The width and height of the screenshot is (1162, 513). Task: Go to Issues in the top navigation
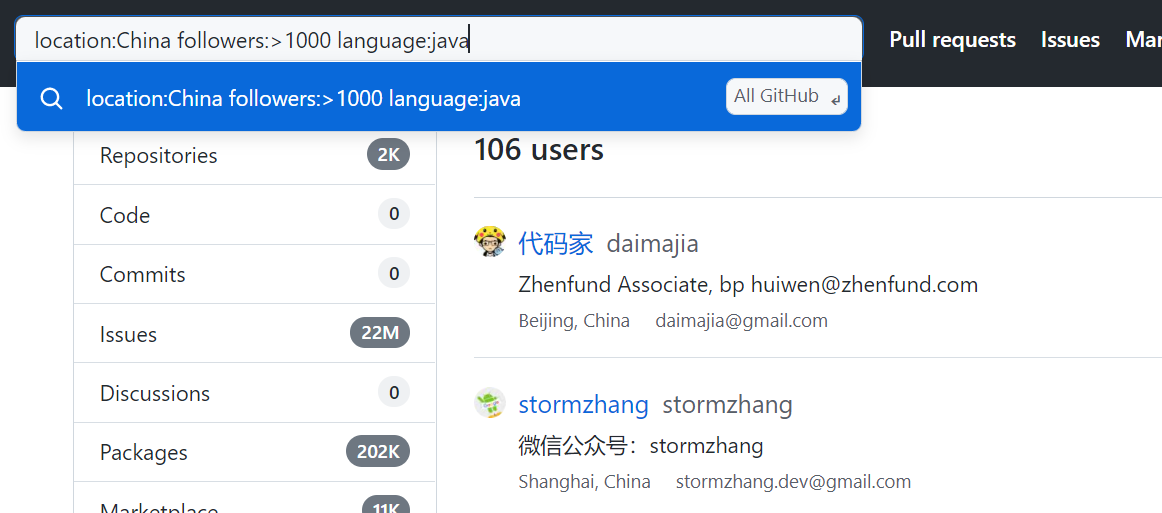(1070, 39)
